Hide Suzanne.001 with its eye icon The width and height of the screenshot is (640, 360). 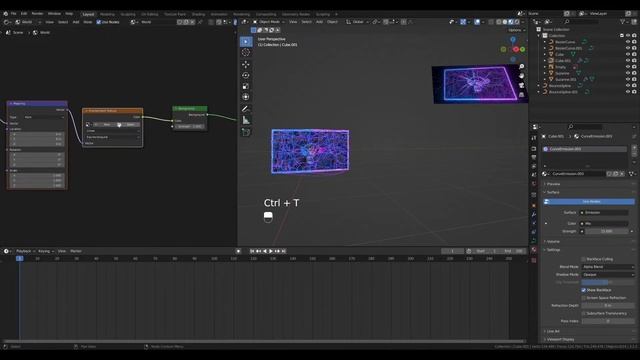(x=628, y=79)
